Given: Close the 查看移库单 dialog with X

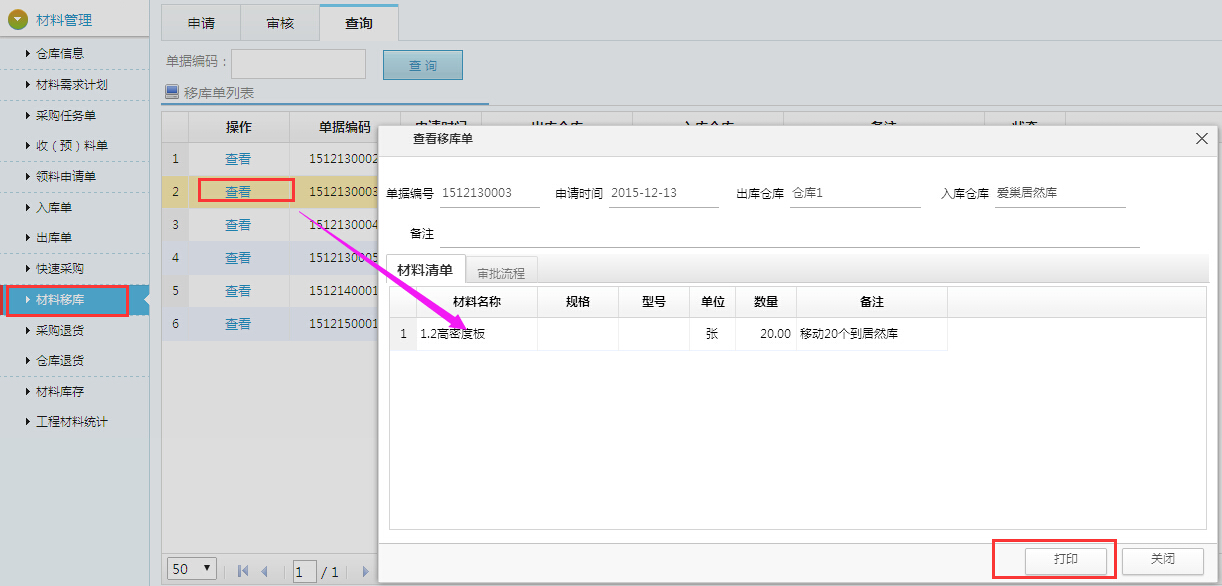Looking at the screenshot, I should [1202, 139].
